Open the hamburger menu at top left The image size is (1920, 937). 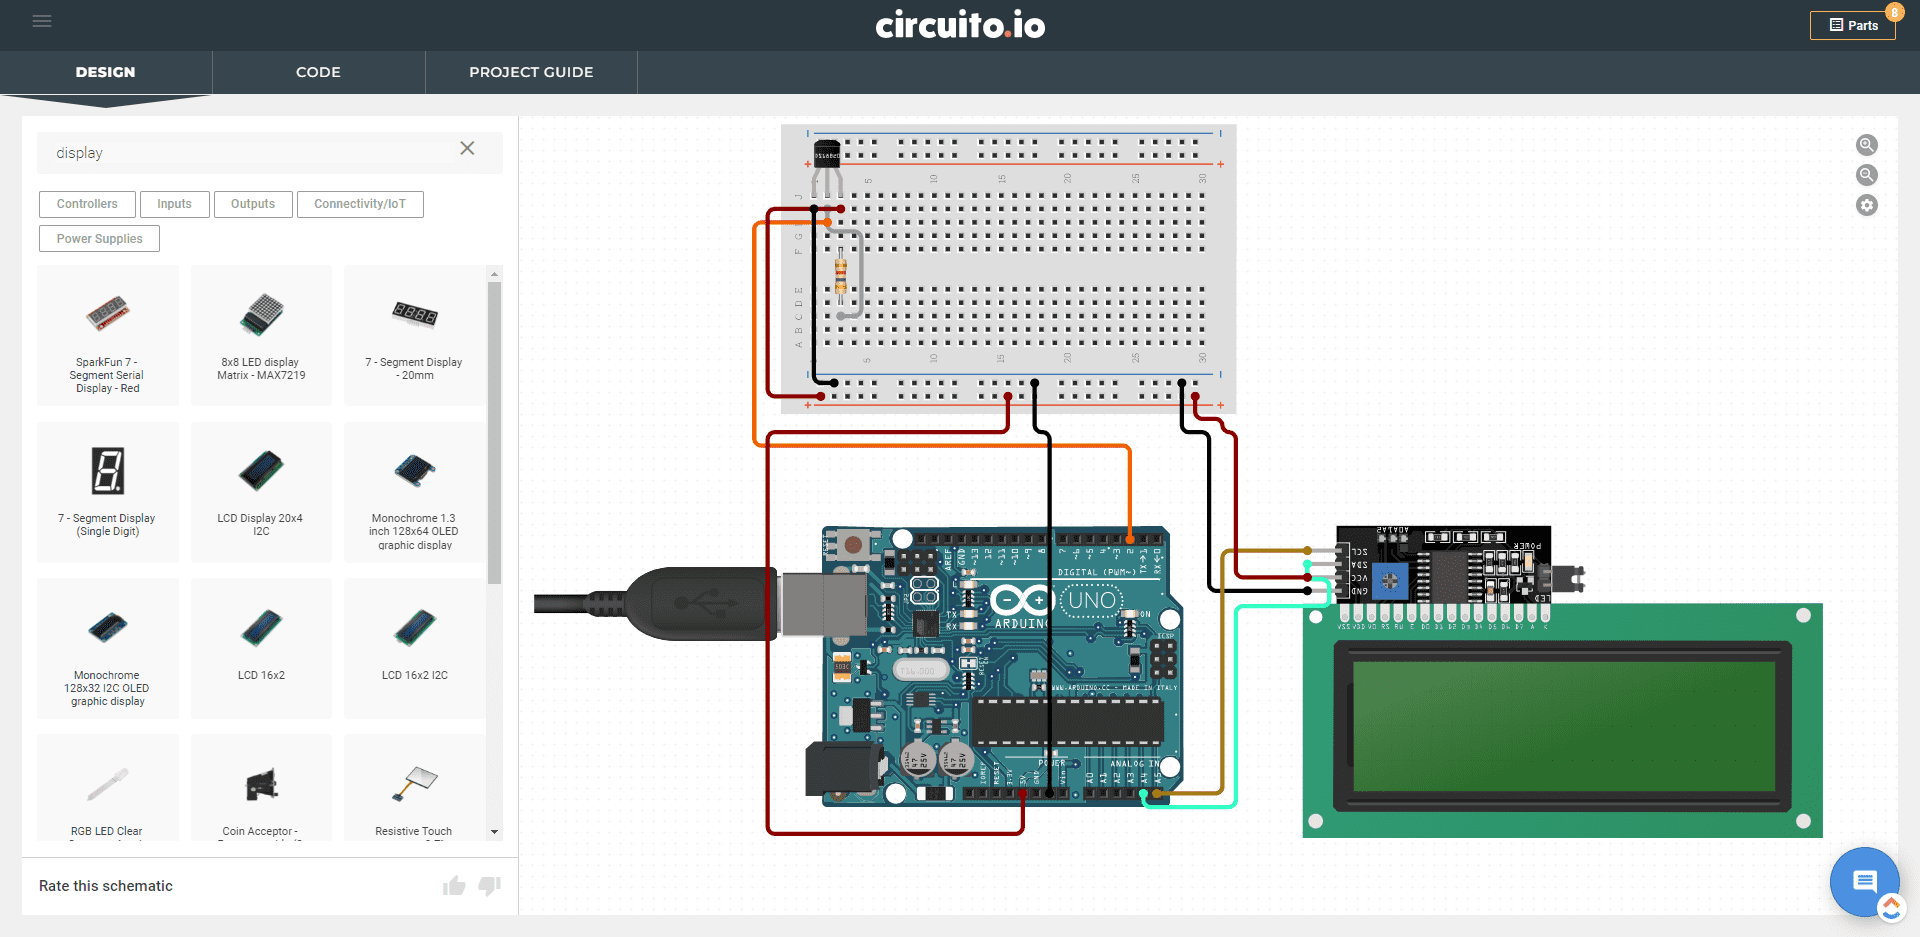click(42, 20)
